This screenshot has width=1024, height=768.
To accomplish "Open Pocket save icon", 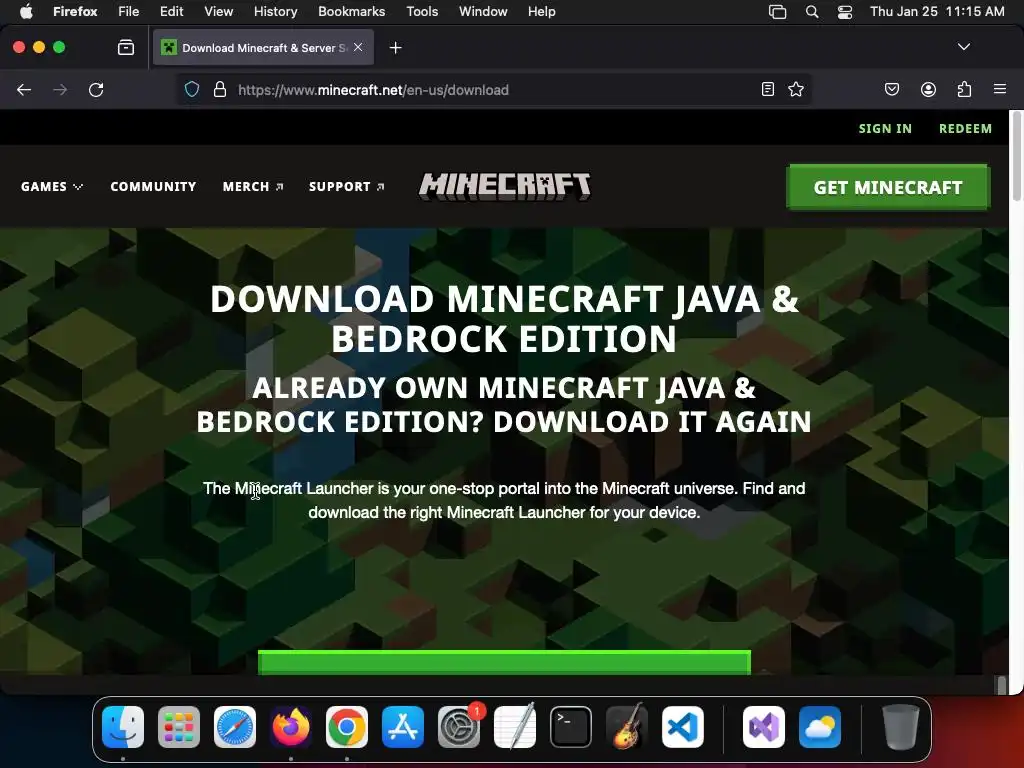I will [x=892, y=89].
